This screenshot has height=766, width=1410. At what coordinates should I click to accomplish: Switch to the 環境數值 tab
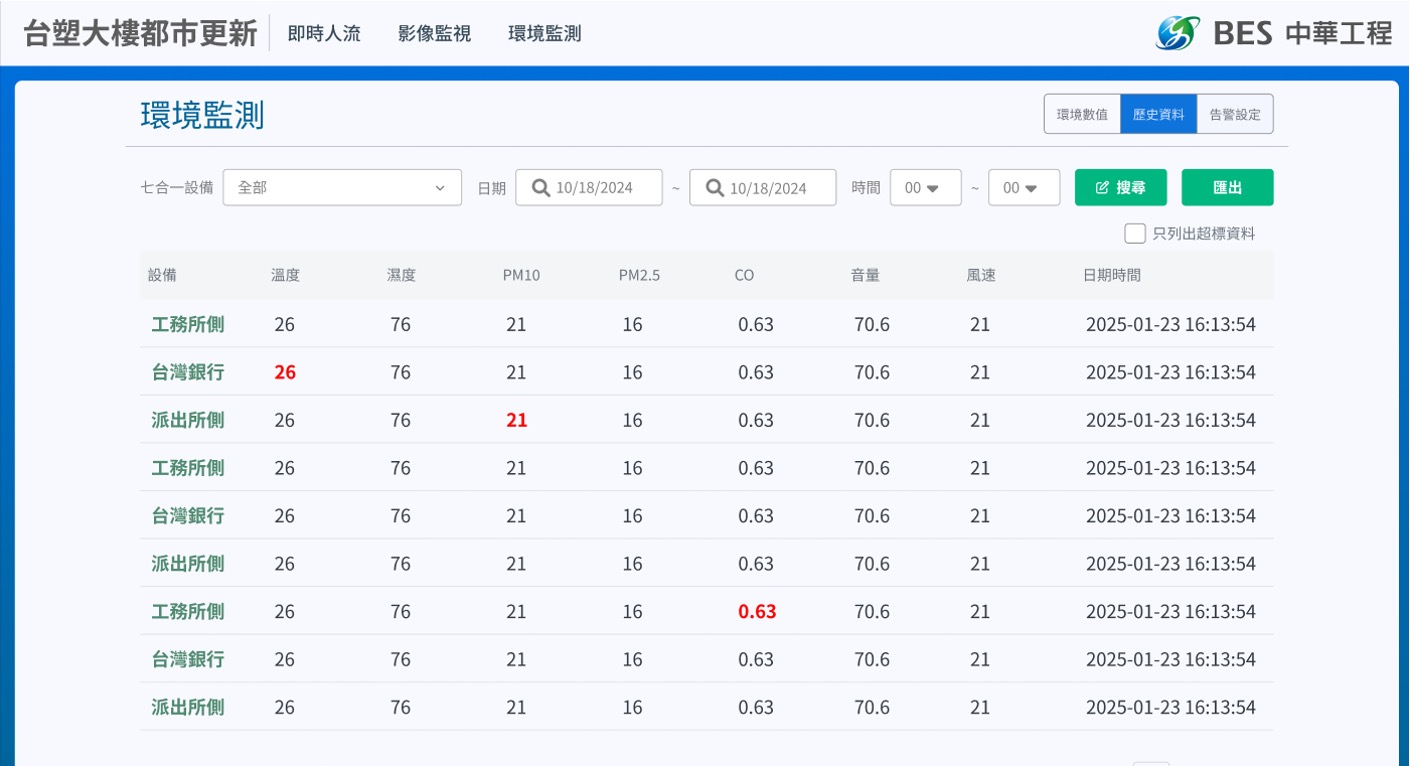coord(1082,114)
